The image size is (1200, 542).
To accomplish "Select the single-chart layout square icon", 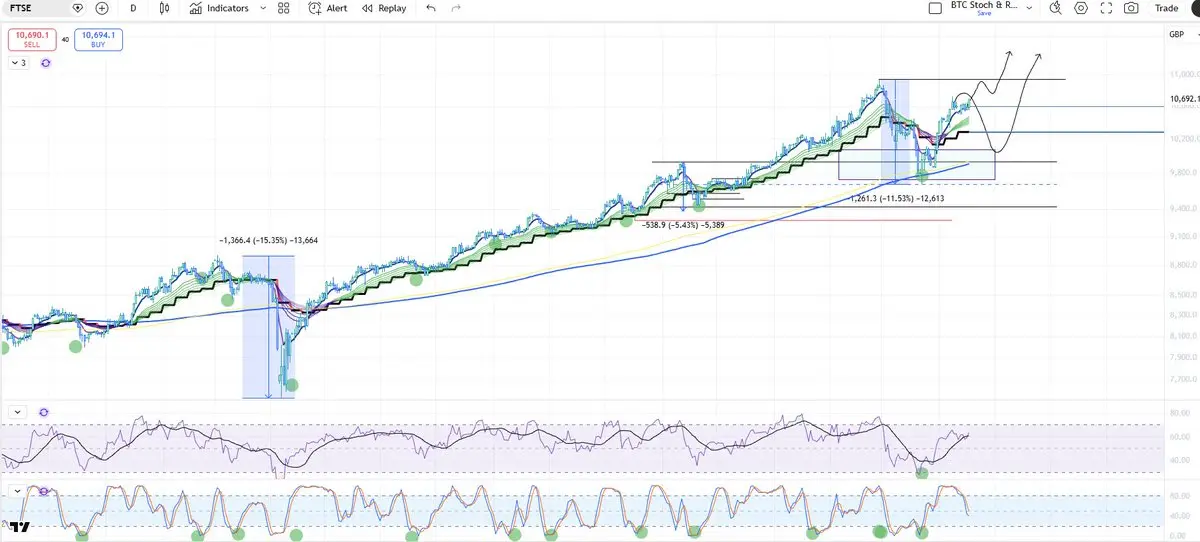I will [935, 8].
